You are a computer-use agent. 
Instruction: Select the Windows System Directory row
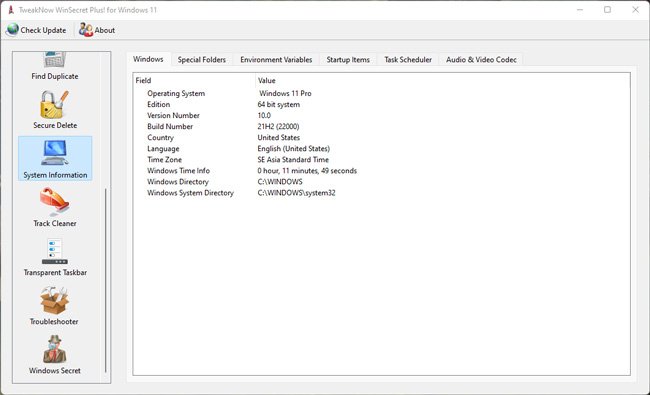pyautogui.click(x=381, y=193)
